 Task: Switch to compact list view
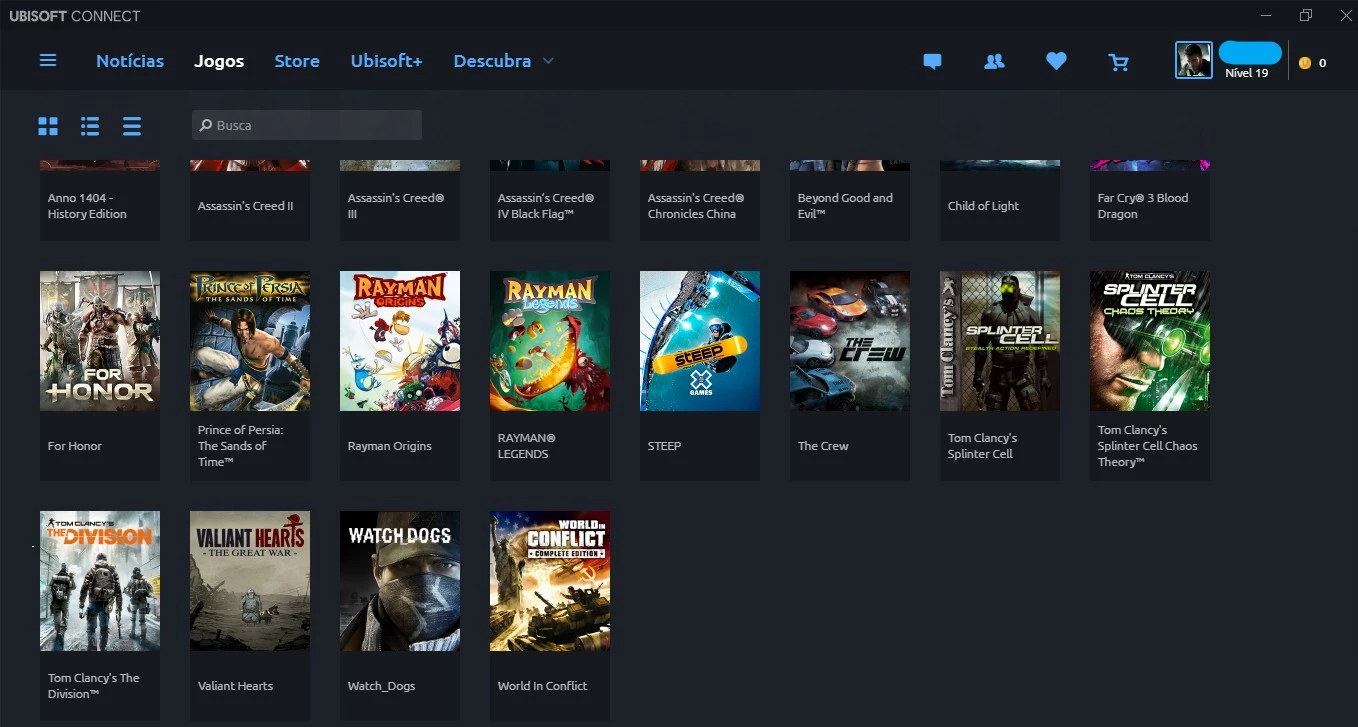tap(132, 126)
